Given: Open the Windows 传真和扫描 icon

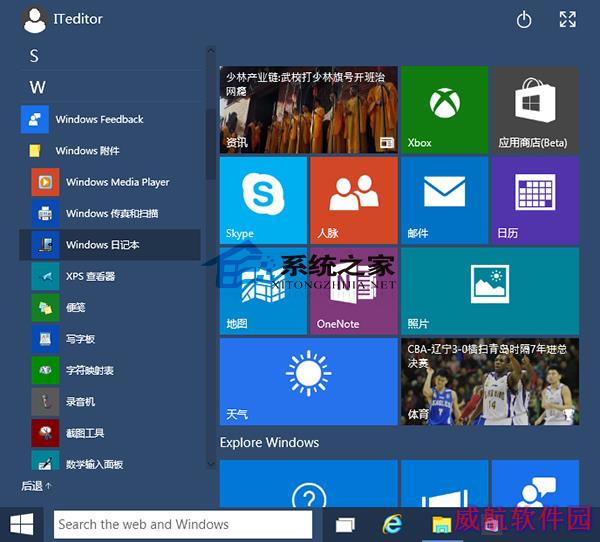Looking at the screenshot, I should coord(45,213).
